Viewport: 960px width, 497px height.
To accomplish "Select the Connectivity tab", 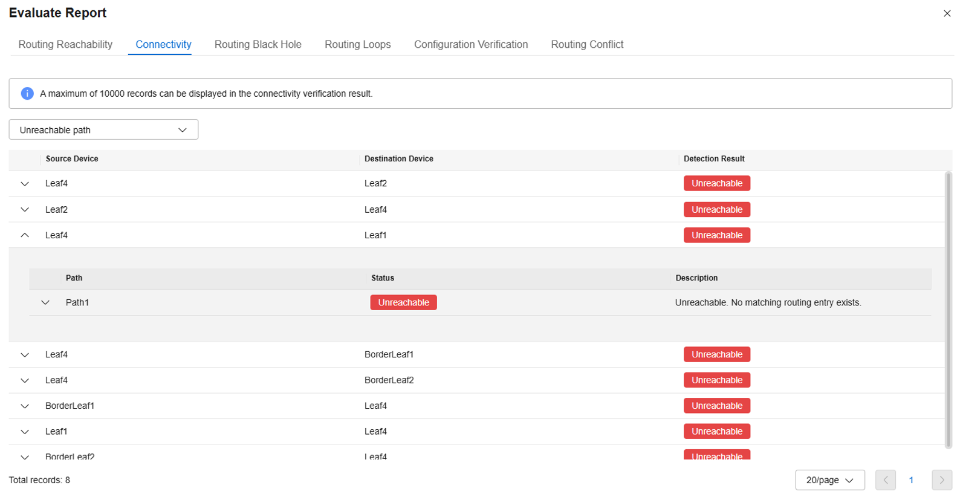I will click(163, 45).
